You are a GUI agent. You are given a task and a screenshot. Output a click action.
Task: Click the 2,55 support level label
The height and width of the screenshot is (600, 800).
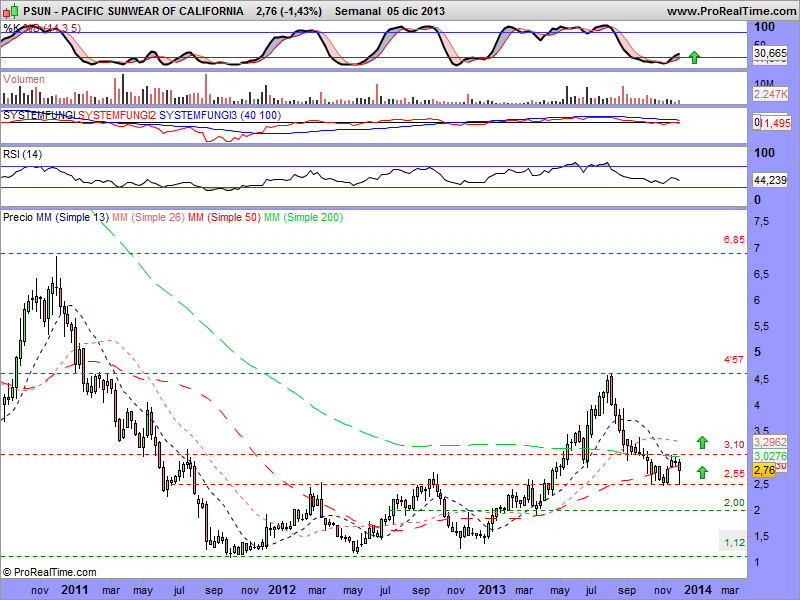pos(734,473)
